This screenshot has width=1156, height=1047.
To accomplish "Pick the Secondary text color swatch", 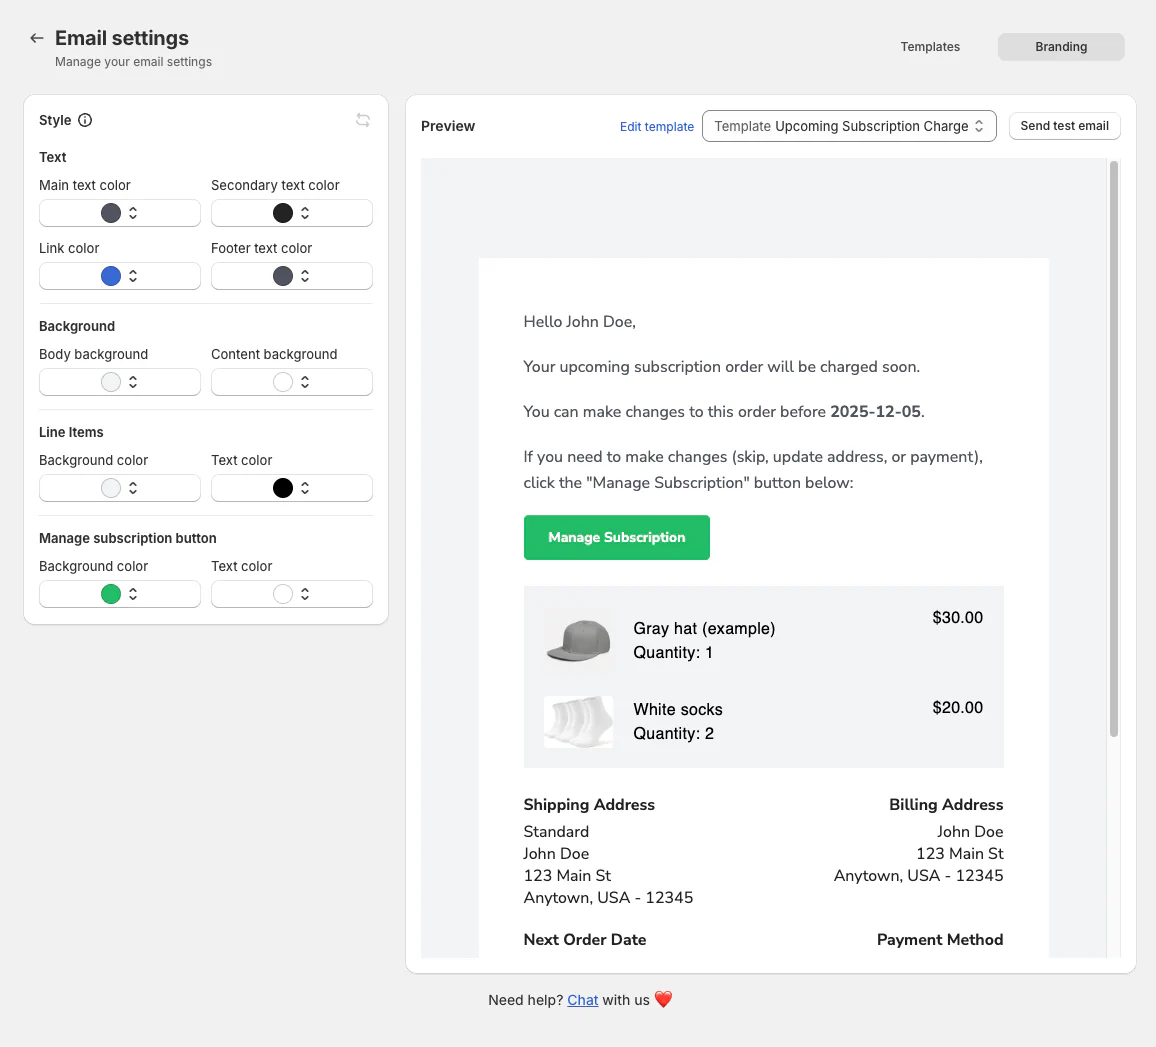I will tap(282, 213).
